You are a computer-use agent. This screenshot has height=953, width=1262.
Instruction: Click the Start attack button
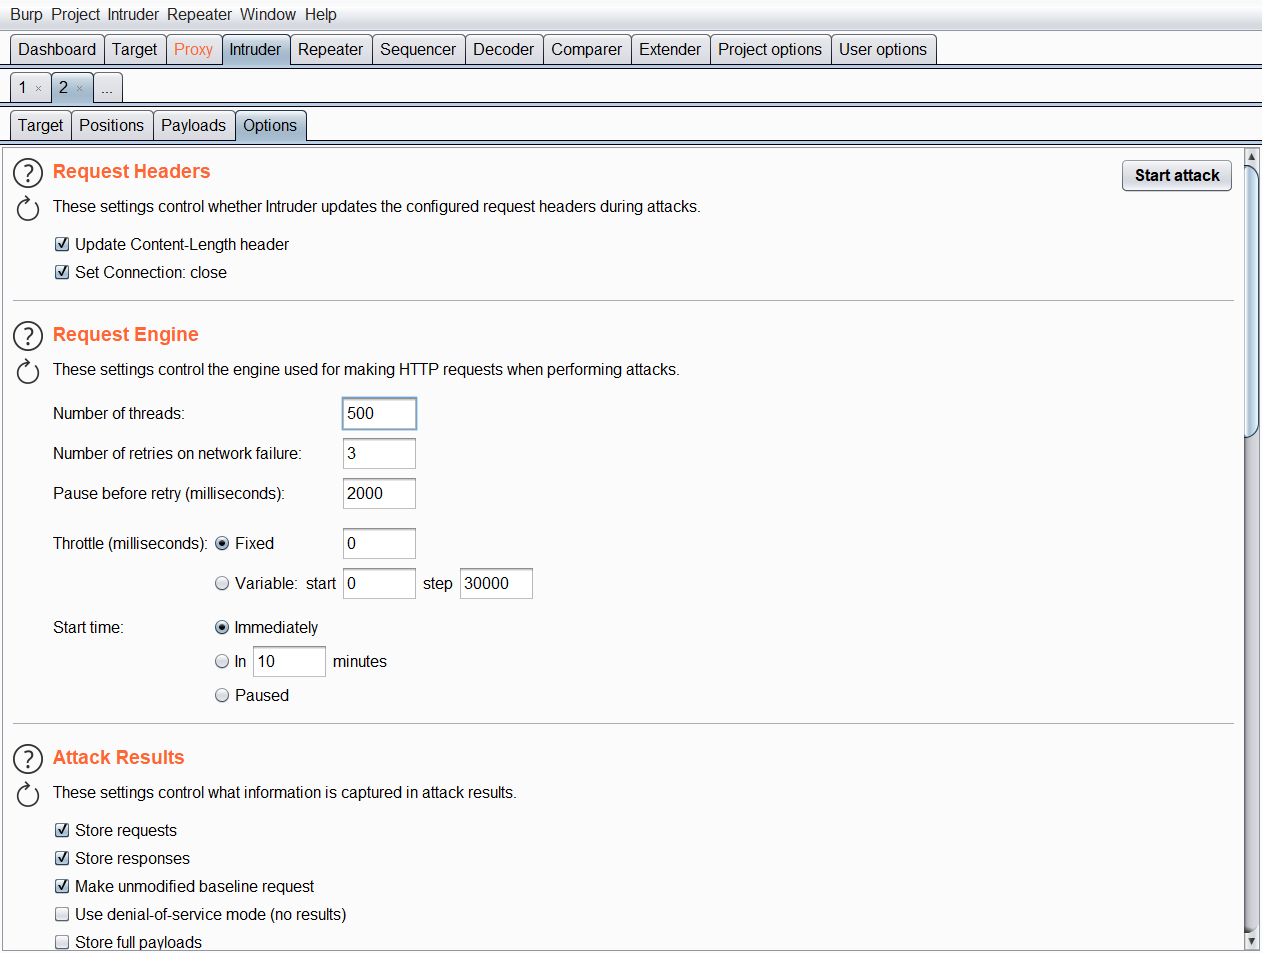point(1177,175)
